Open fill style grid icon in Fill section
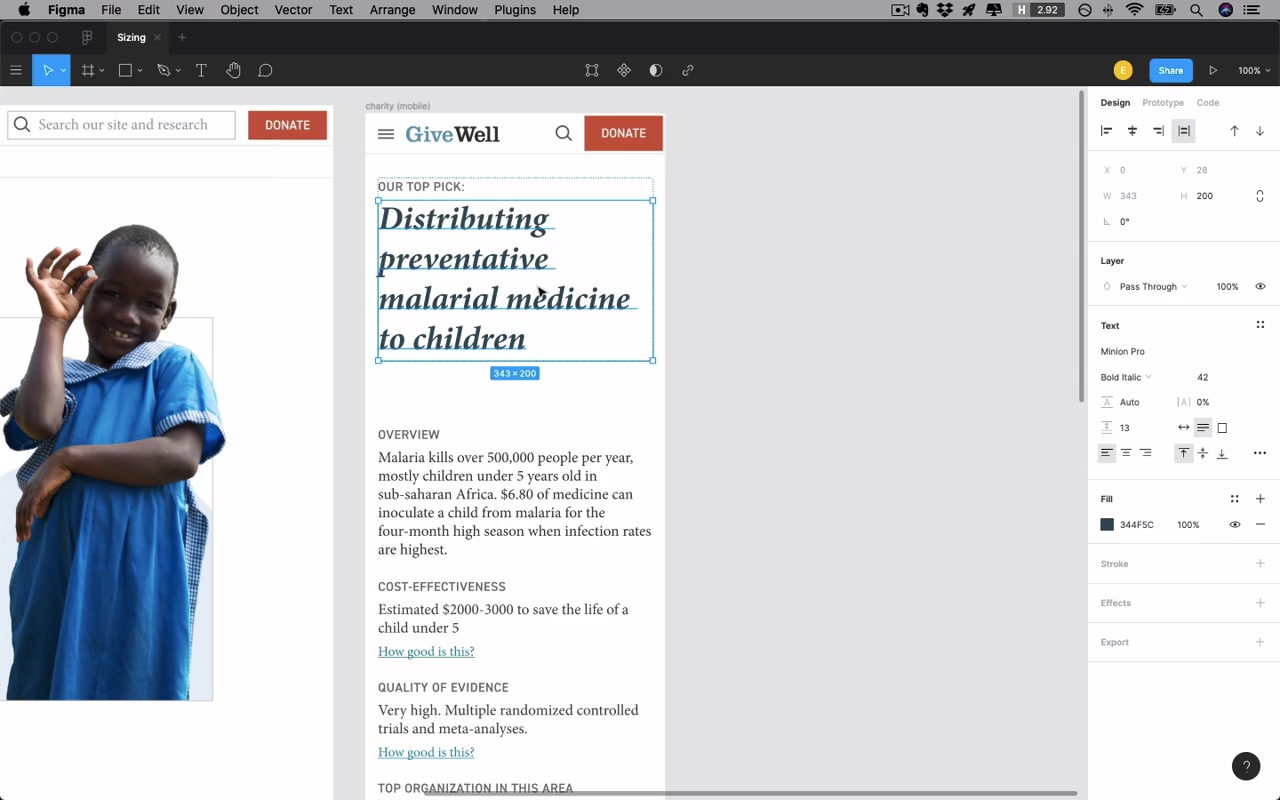The image size is (1280, 800). [1234, 499]
